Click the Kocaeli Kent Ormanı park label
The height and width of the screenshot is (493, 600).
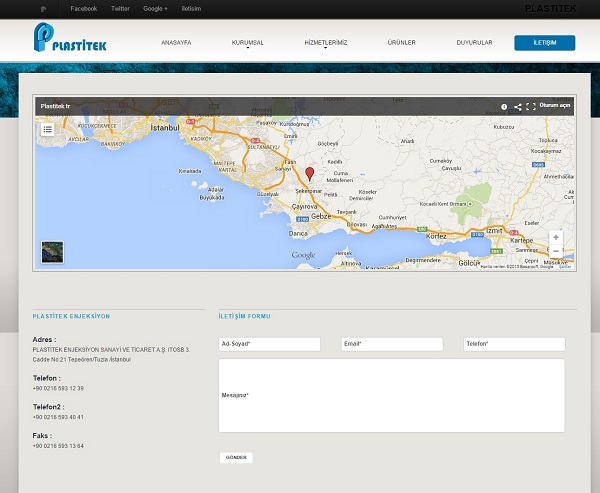point(443,204)
